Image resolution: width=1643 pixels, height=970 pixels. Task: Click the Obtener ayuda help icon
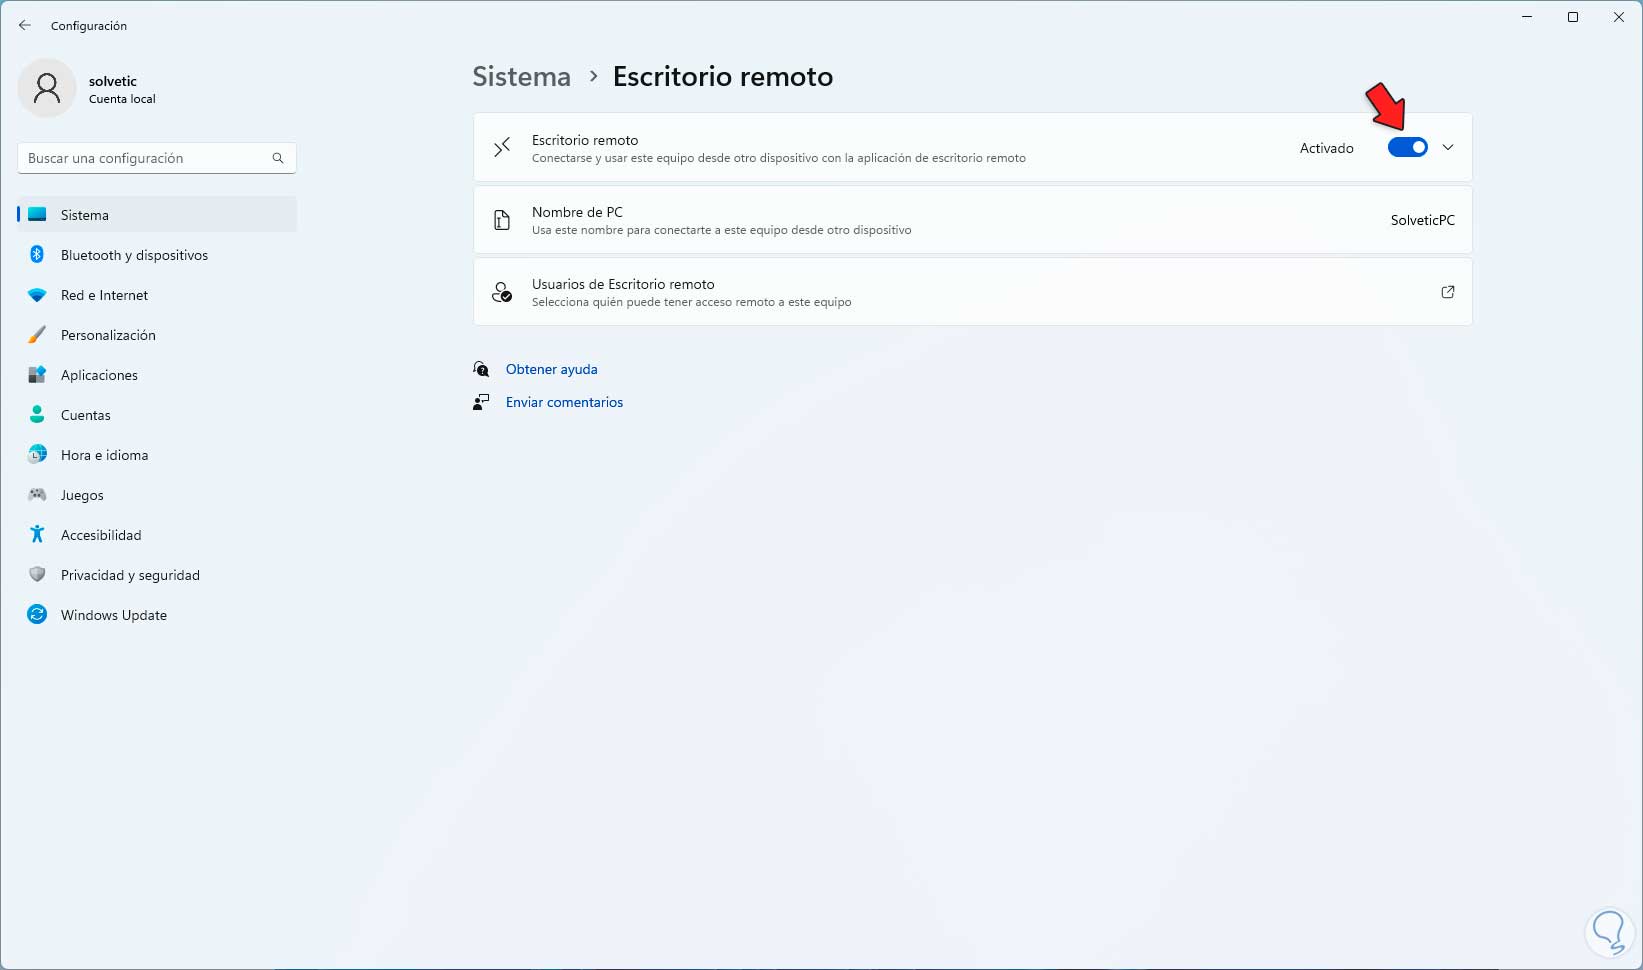pyautogui.click(x=481, y=369)
